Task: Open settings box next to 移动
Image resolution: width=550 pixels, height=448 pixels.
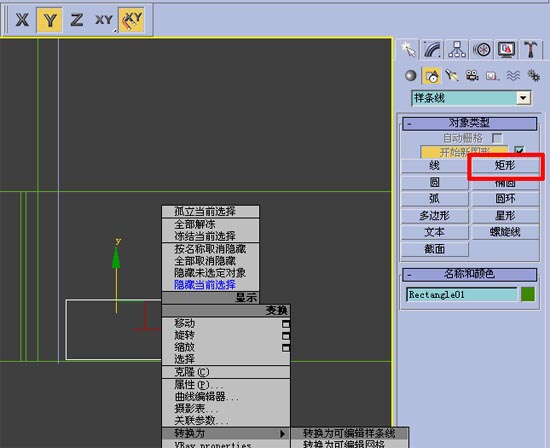Action: coord(286,324)
